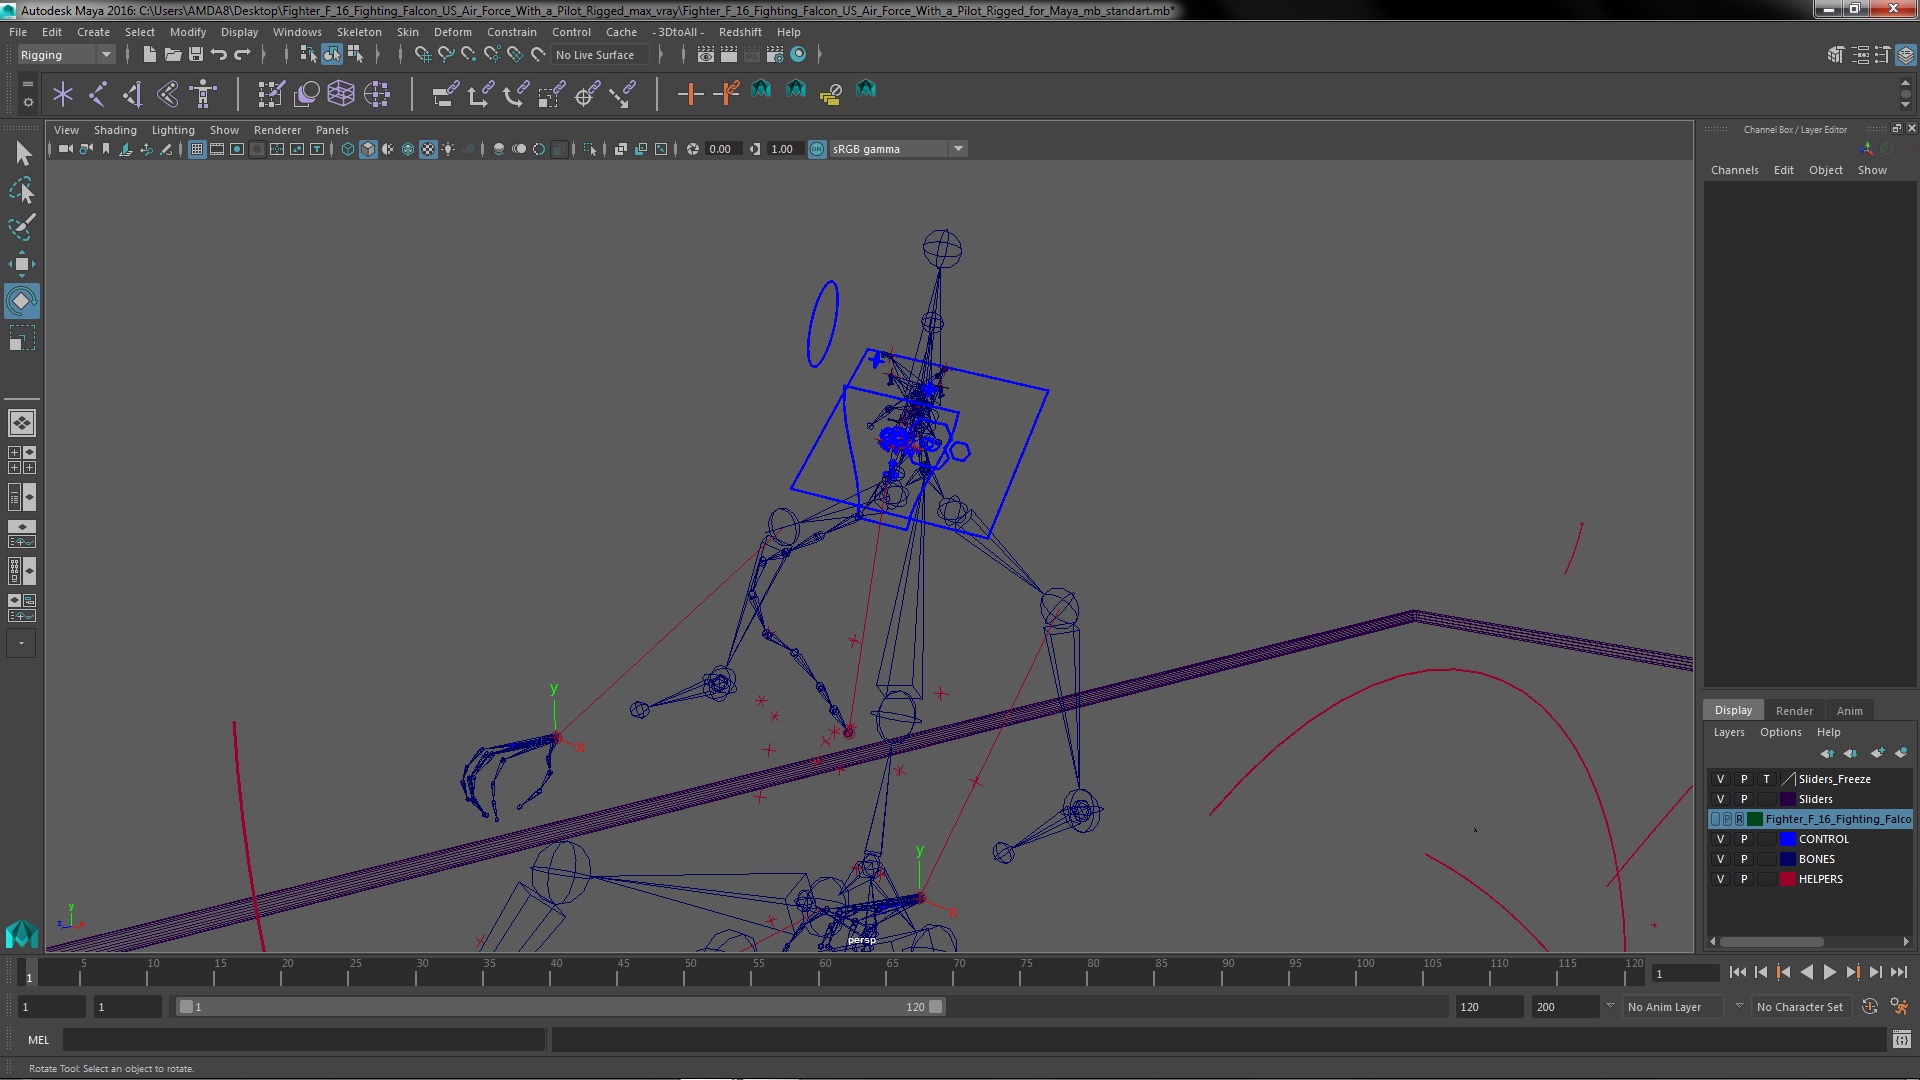Screen dimensions: 1920x1080
Task: Toggle color management ON button in viewport
Action: click(817, 149)
